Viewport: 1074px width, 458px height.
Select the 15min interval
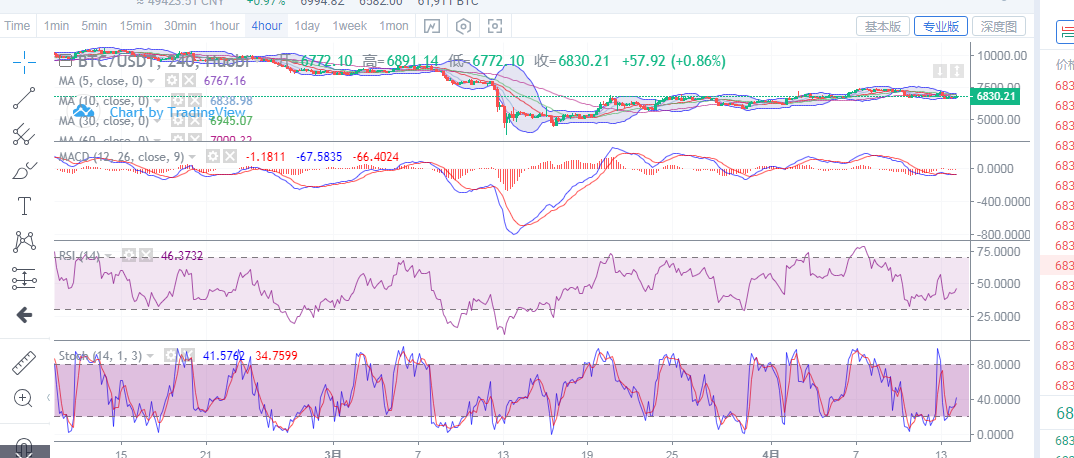point(136,26)
